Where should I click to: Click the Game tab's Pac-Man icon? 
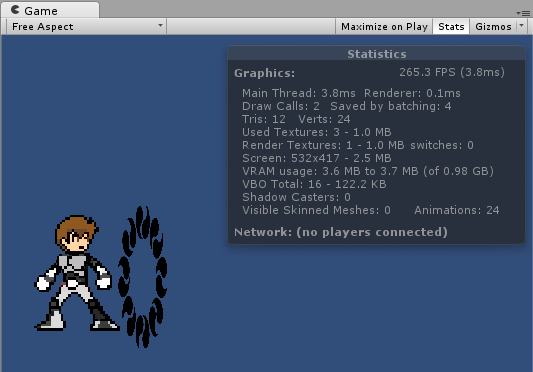pyautogui.click(x=15, y=10)
